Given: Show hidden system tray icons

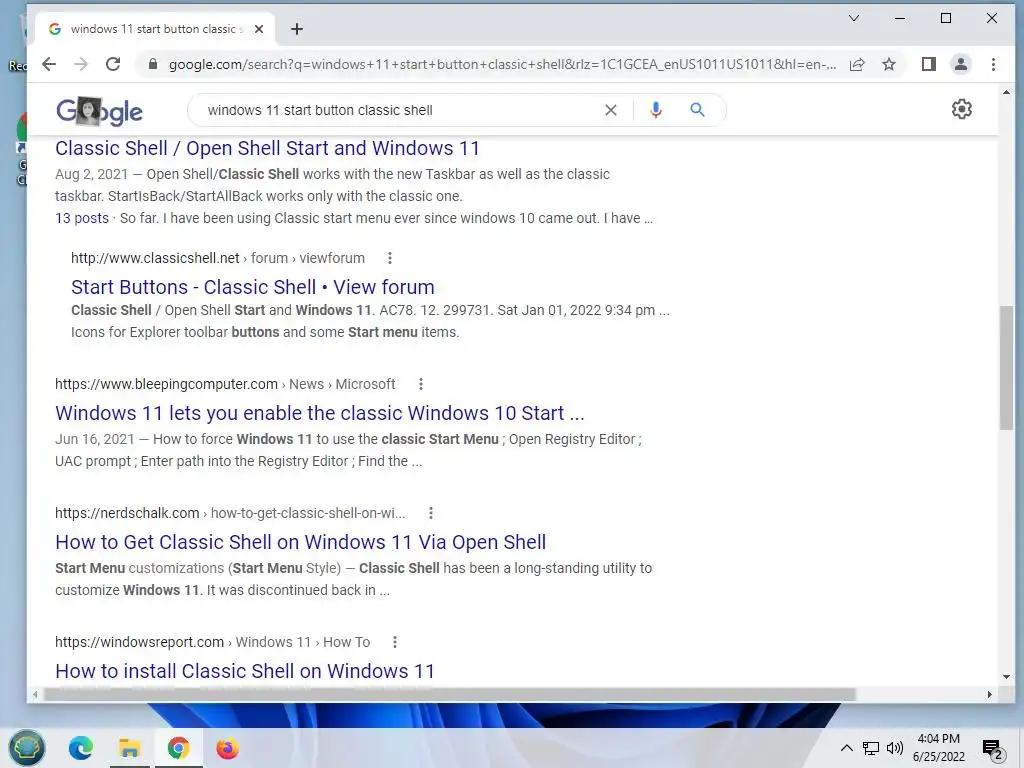Looking at the screenshot, I should tap(846, 748).
